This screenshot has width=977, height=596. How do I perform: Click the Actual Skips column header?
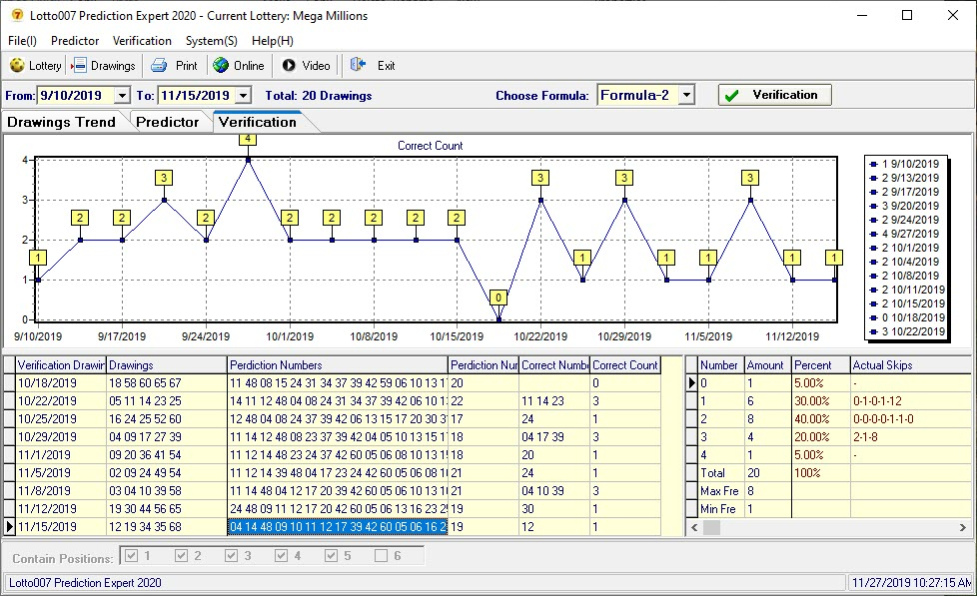pyautogui.click(x=910, y=365)
